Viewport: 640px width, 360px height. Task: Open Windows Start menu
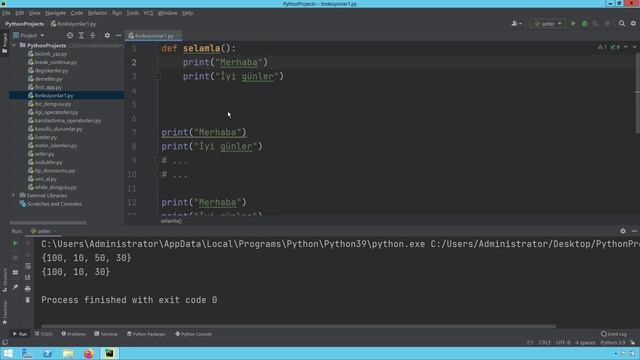coord(8,353)
